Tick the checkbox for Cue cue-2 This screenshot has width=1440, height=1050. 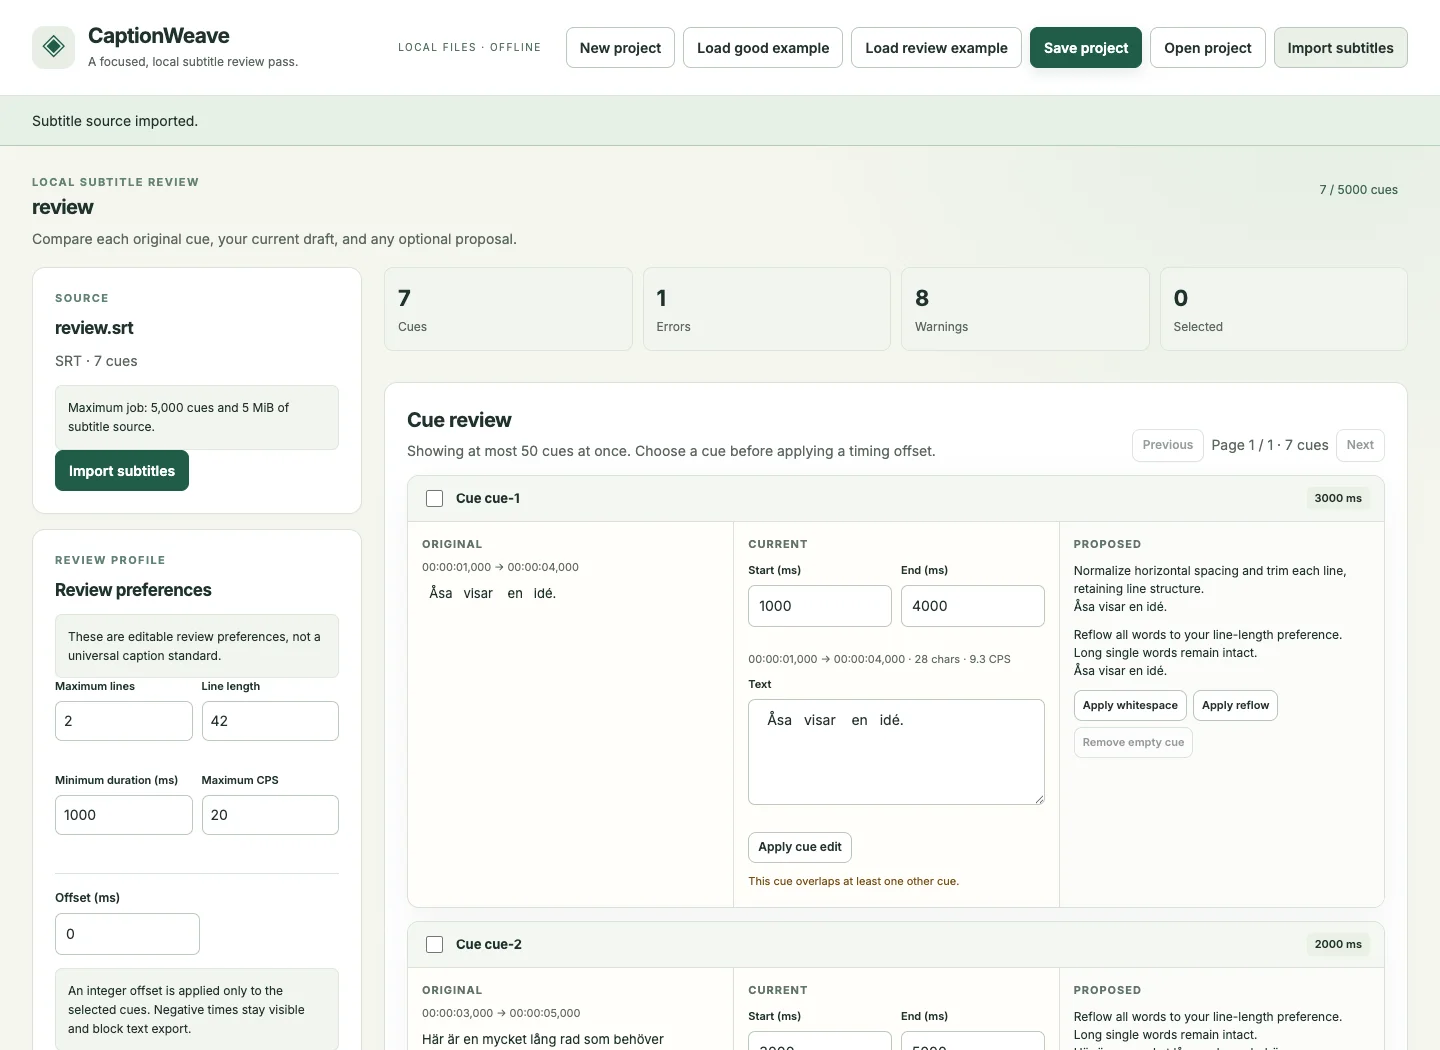434,944
